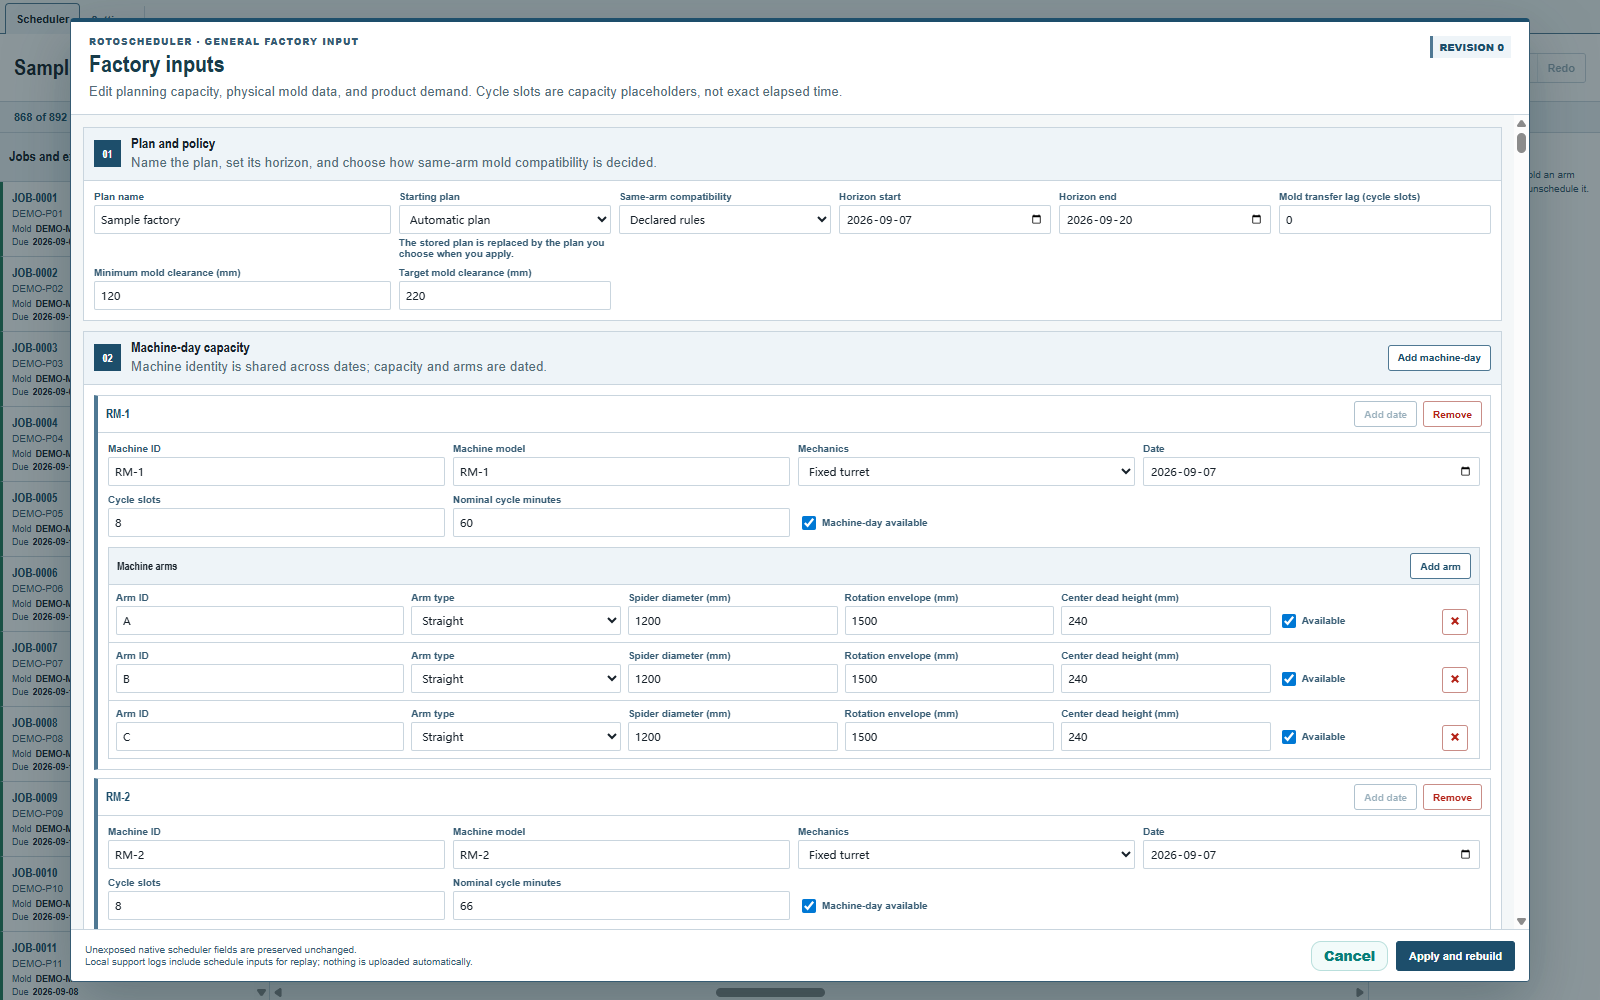Edit the RM-2 Cycle slots field
1600x1000 pixels.
tap(276, 906)
